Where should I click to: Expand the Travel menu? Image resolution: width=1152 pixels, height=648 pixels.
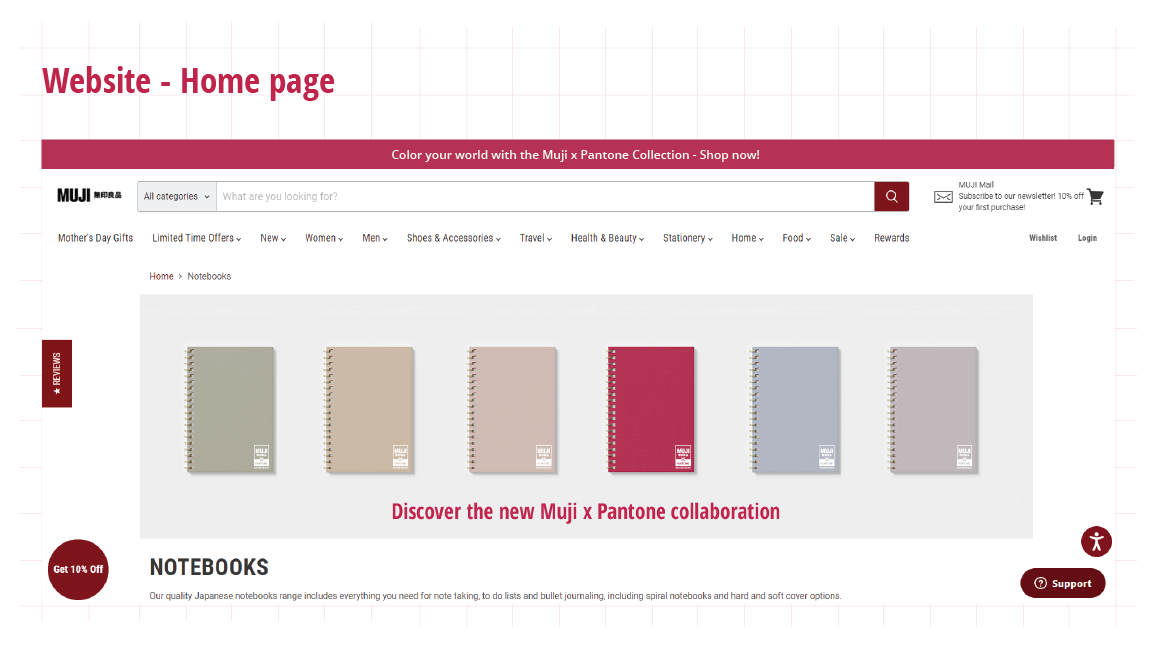[536, 238]
